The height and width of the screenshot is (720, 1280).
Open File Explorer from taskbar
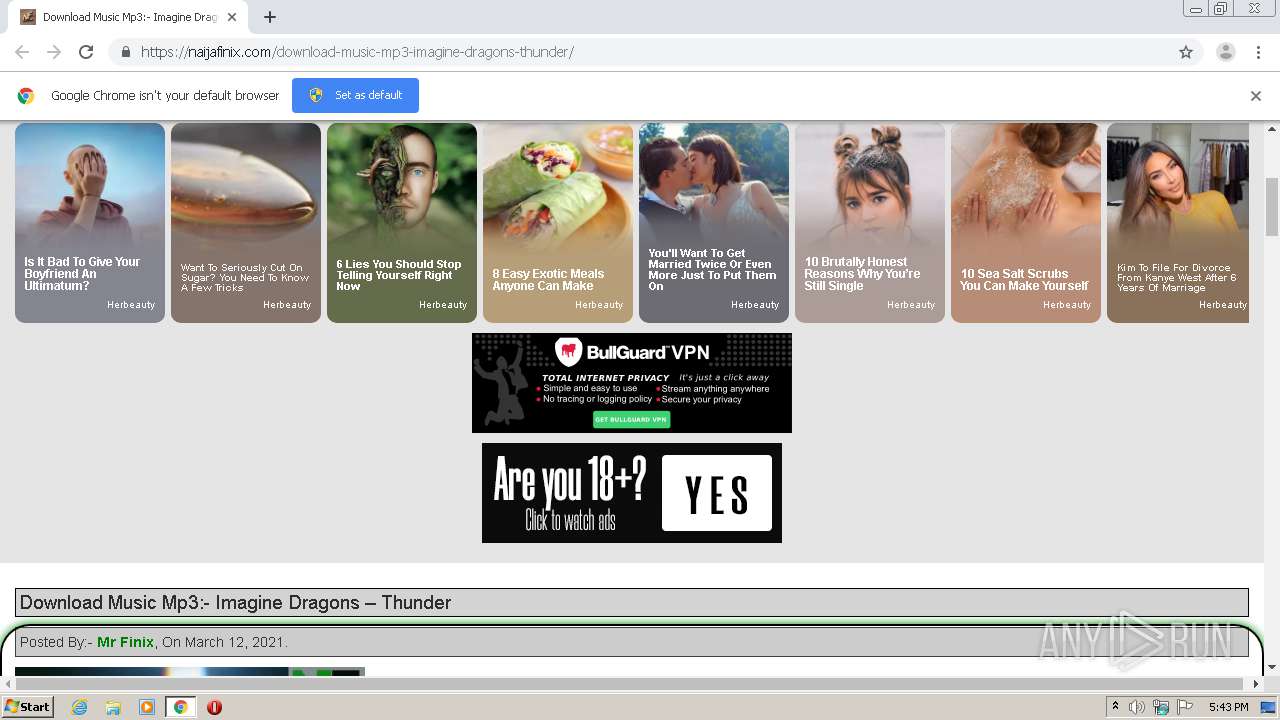click(x=113, y=707)
